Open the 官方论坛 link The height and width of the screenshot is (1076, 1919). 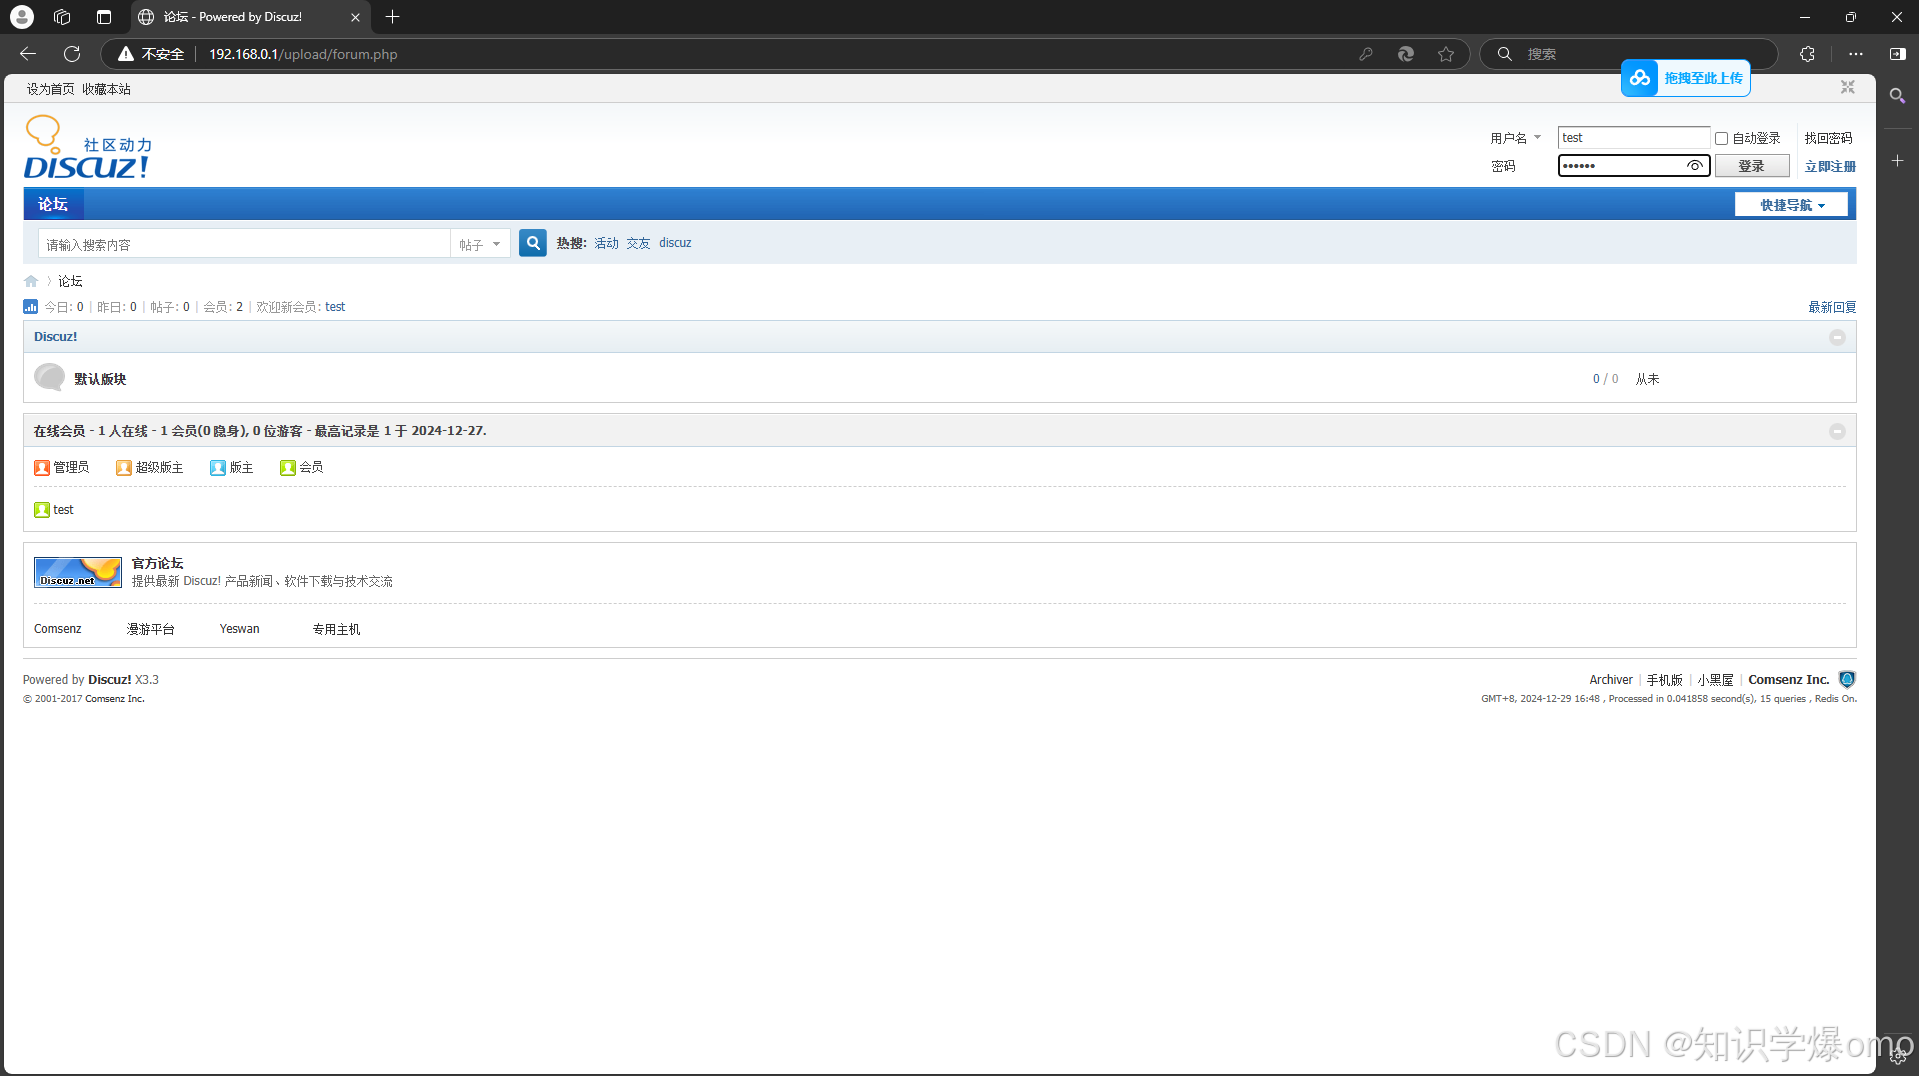point(157,563)
